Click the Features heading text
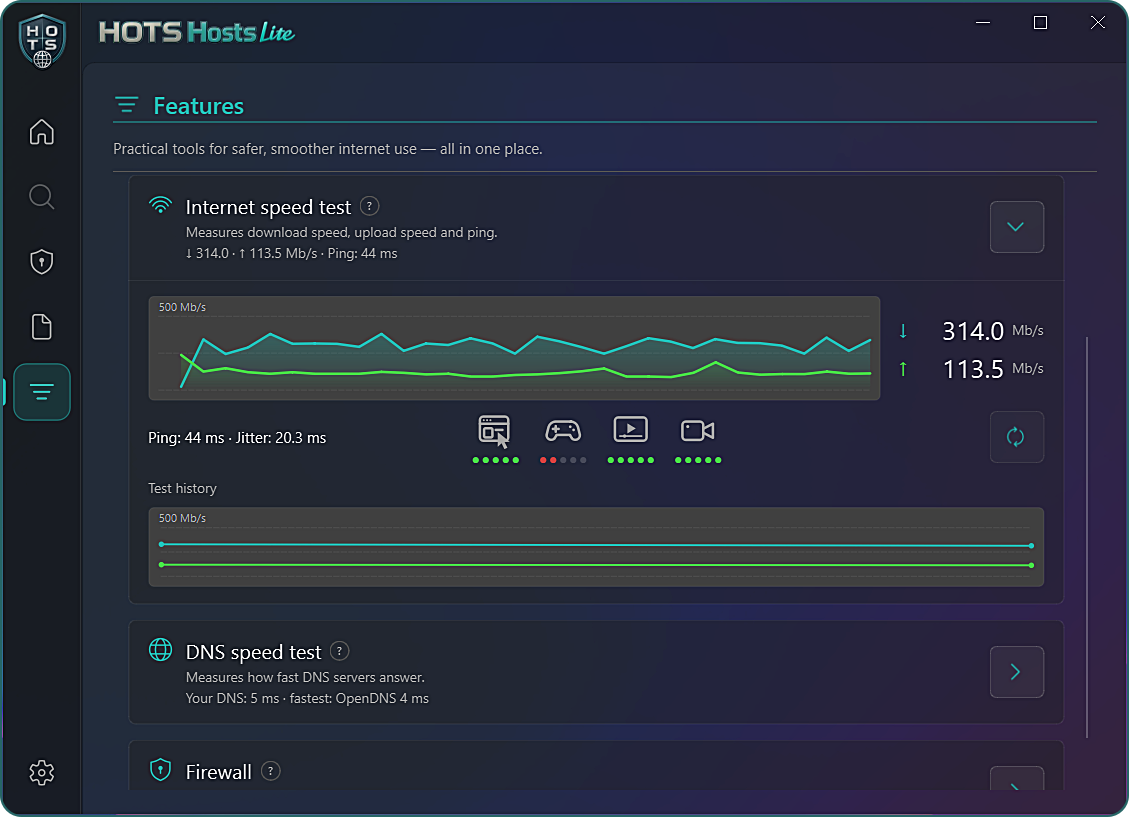Screen dimensions: 1129x817 click(199, 106)
